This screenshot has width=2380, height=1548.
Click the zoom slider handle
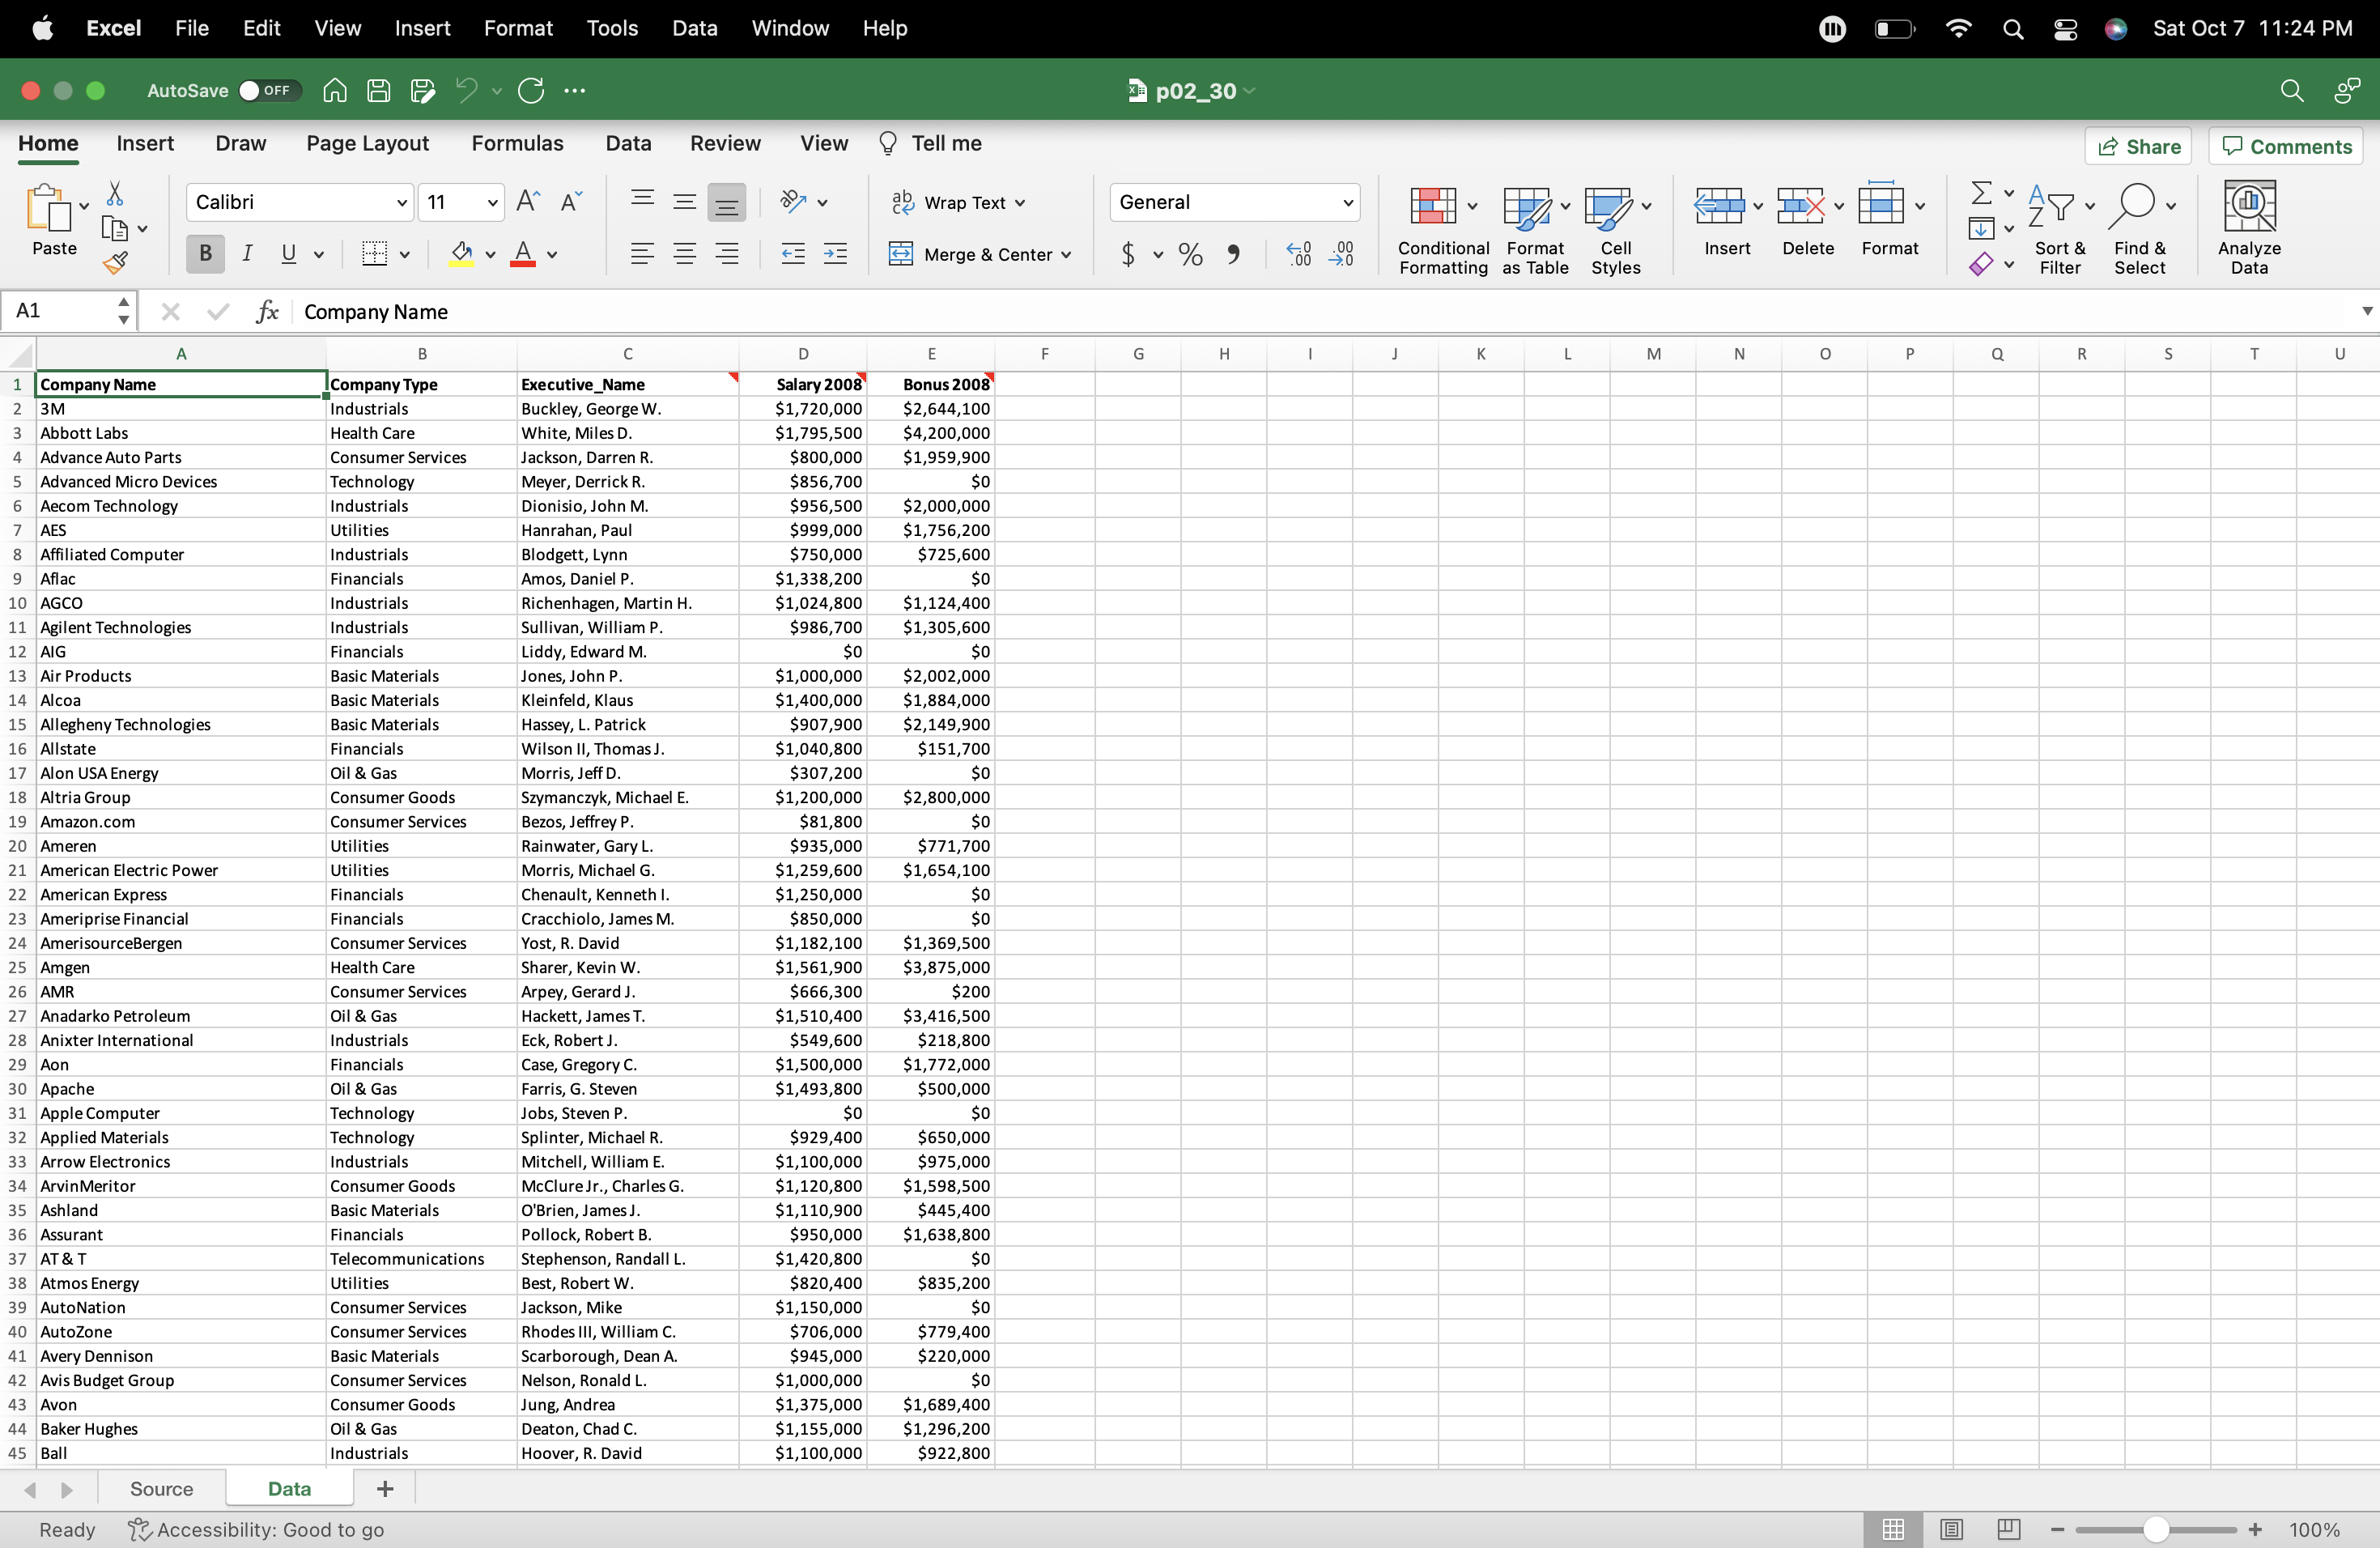tap(2156, 1529)
